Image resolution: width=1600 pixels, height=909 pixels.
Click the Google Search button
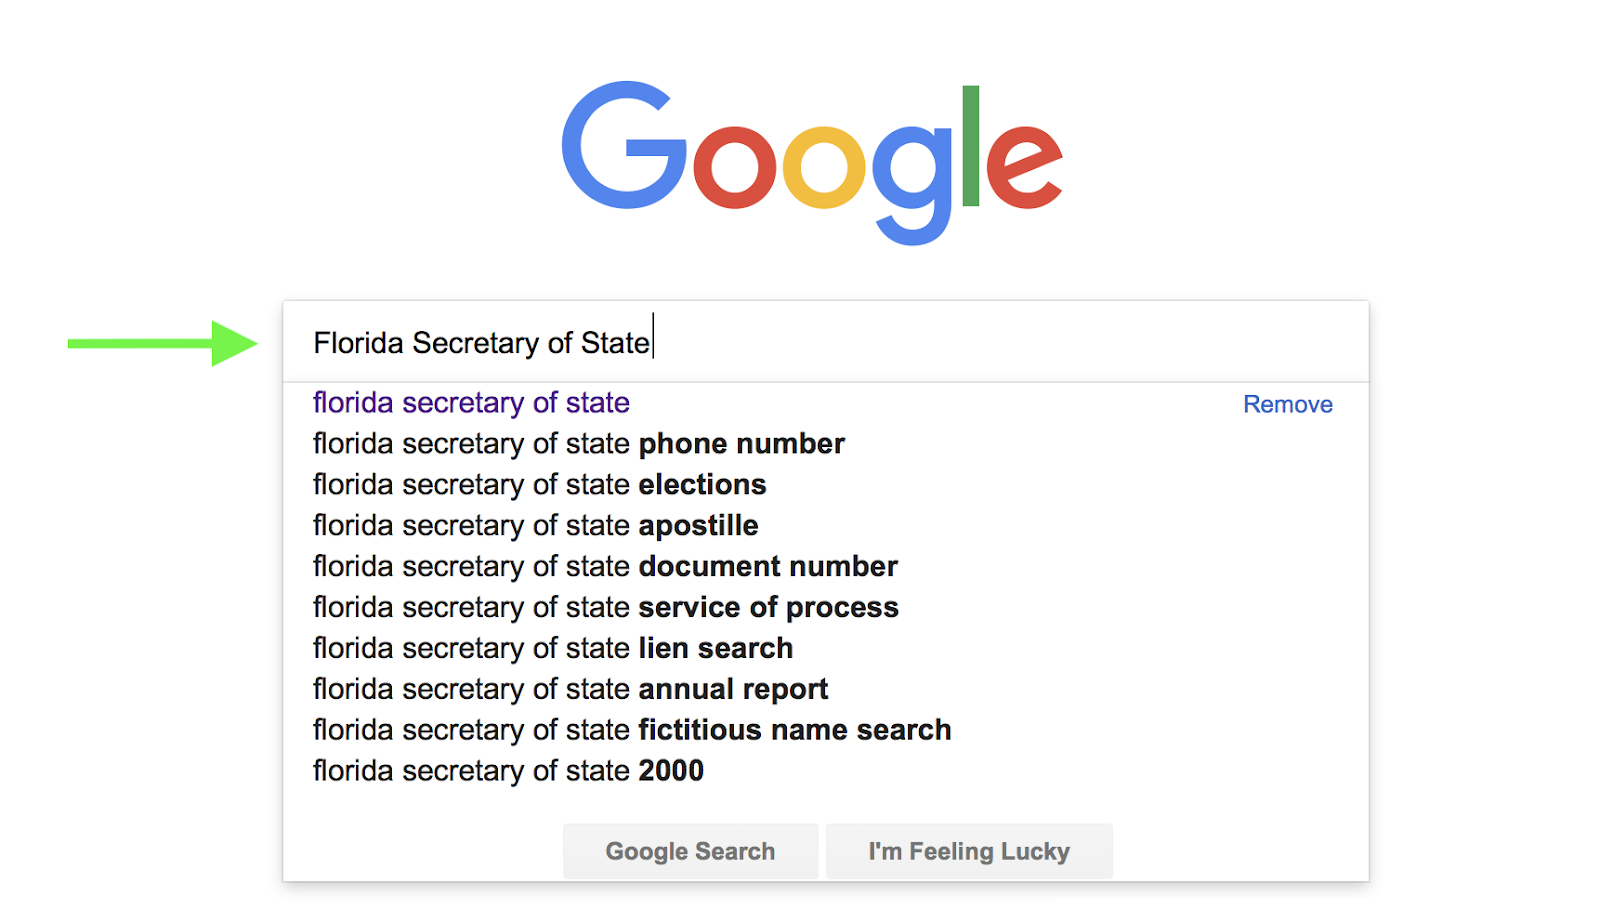point(690,851)
